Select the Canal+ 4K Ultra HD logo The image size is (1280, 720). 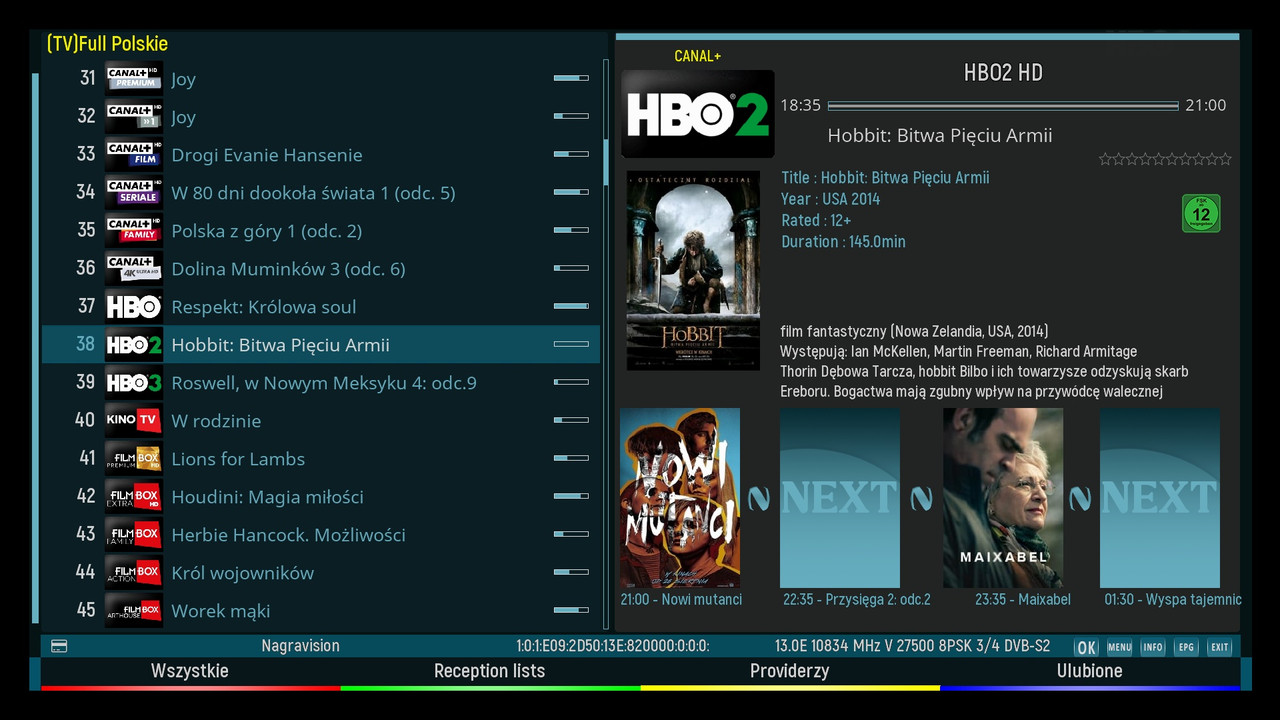coord(134,268)
